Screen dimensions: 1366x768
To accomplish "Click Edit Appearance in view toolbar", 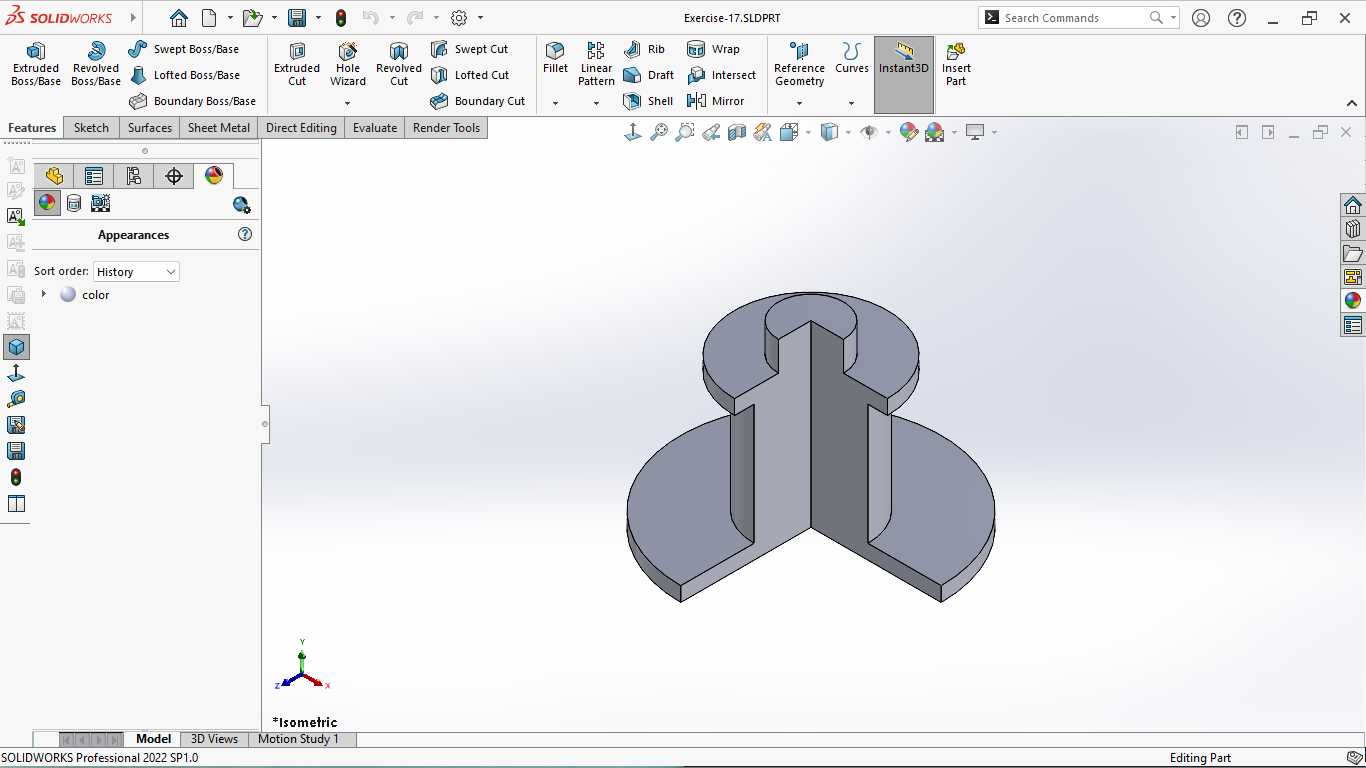I will (x=908, y=132).
